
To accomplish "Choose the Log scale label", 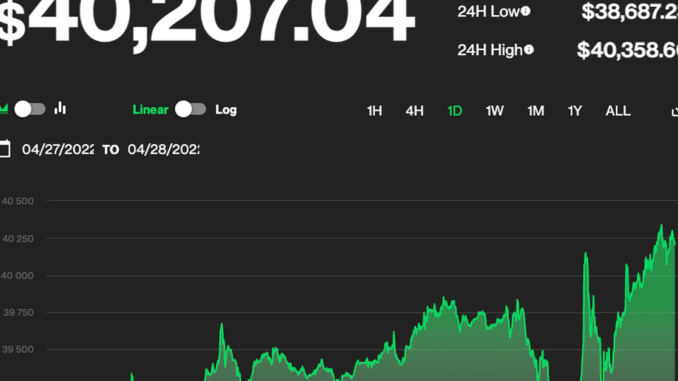I will (x=226, y=110).
